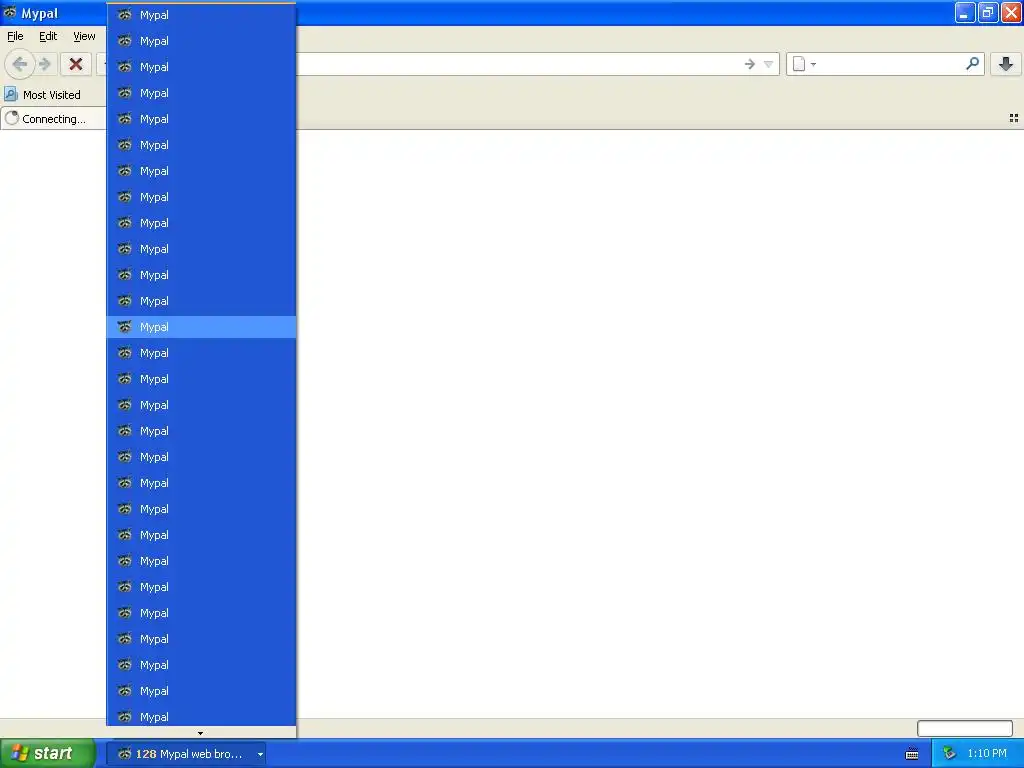Go forward using the Forward arrow button
Image resolution: width=1024 pixels, height=768 pixels.
click(45, 64)
